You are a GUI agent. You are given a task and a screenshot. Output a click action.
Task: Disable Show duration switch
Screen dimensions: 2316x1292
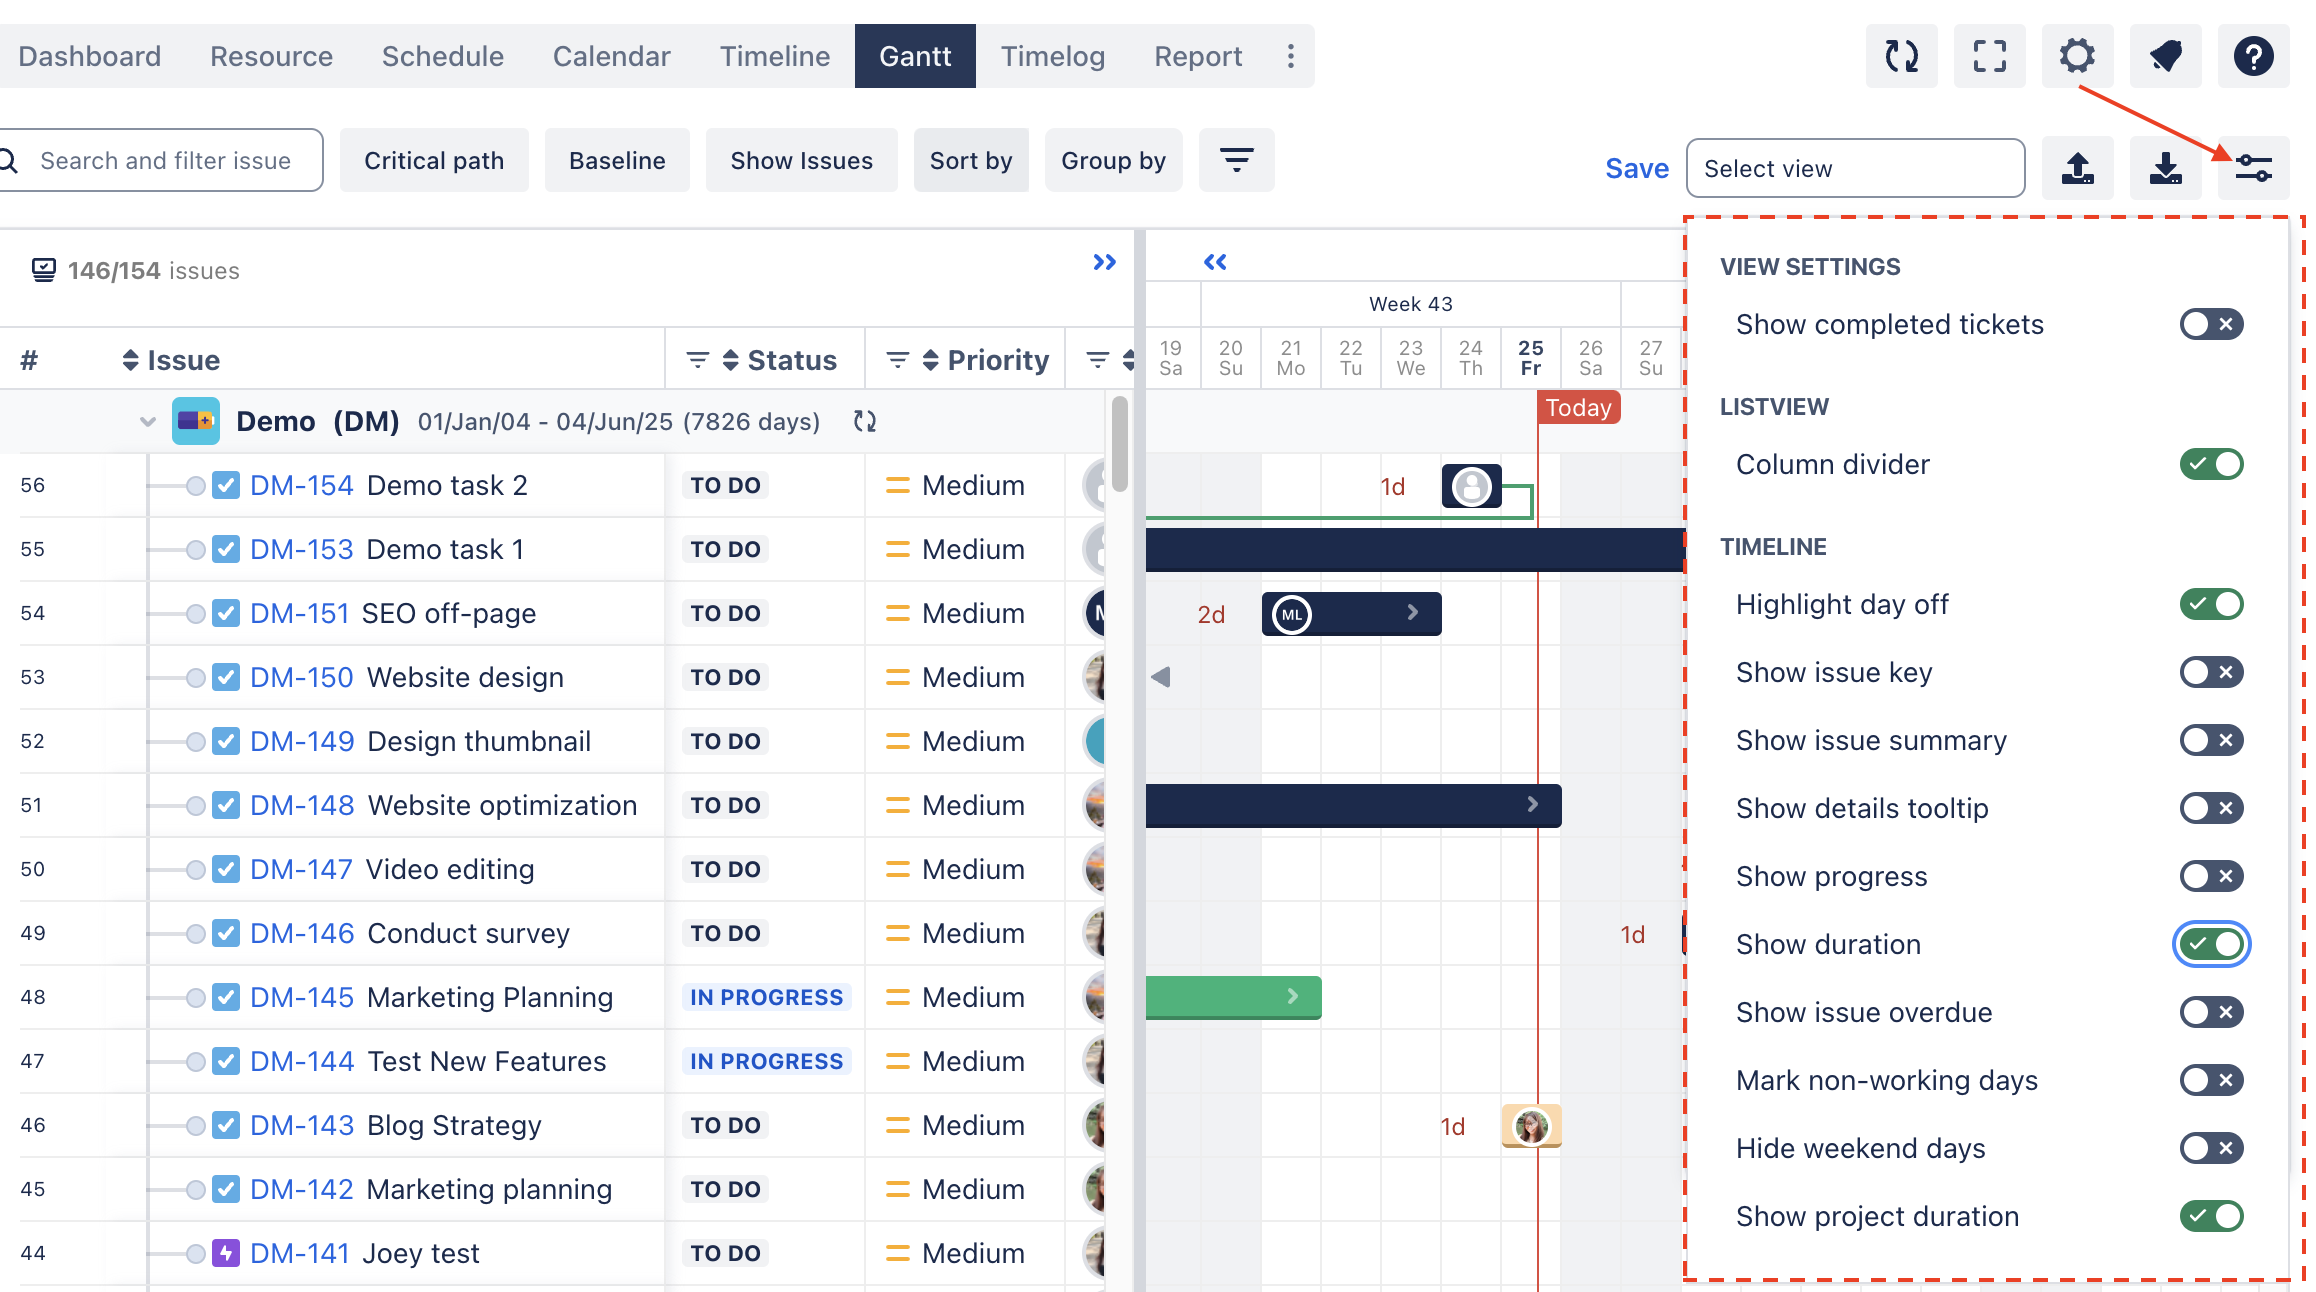(2211, 944)
